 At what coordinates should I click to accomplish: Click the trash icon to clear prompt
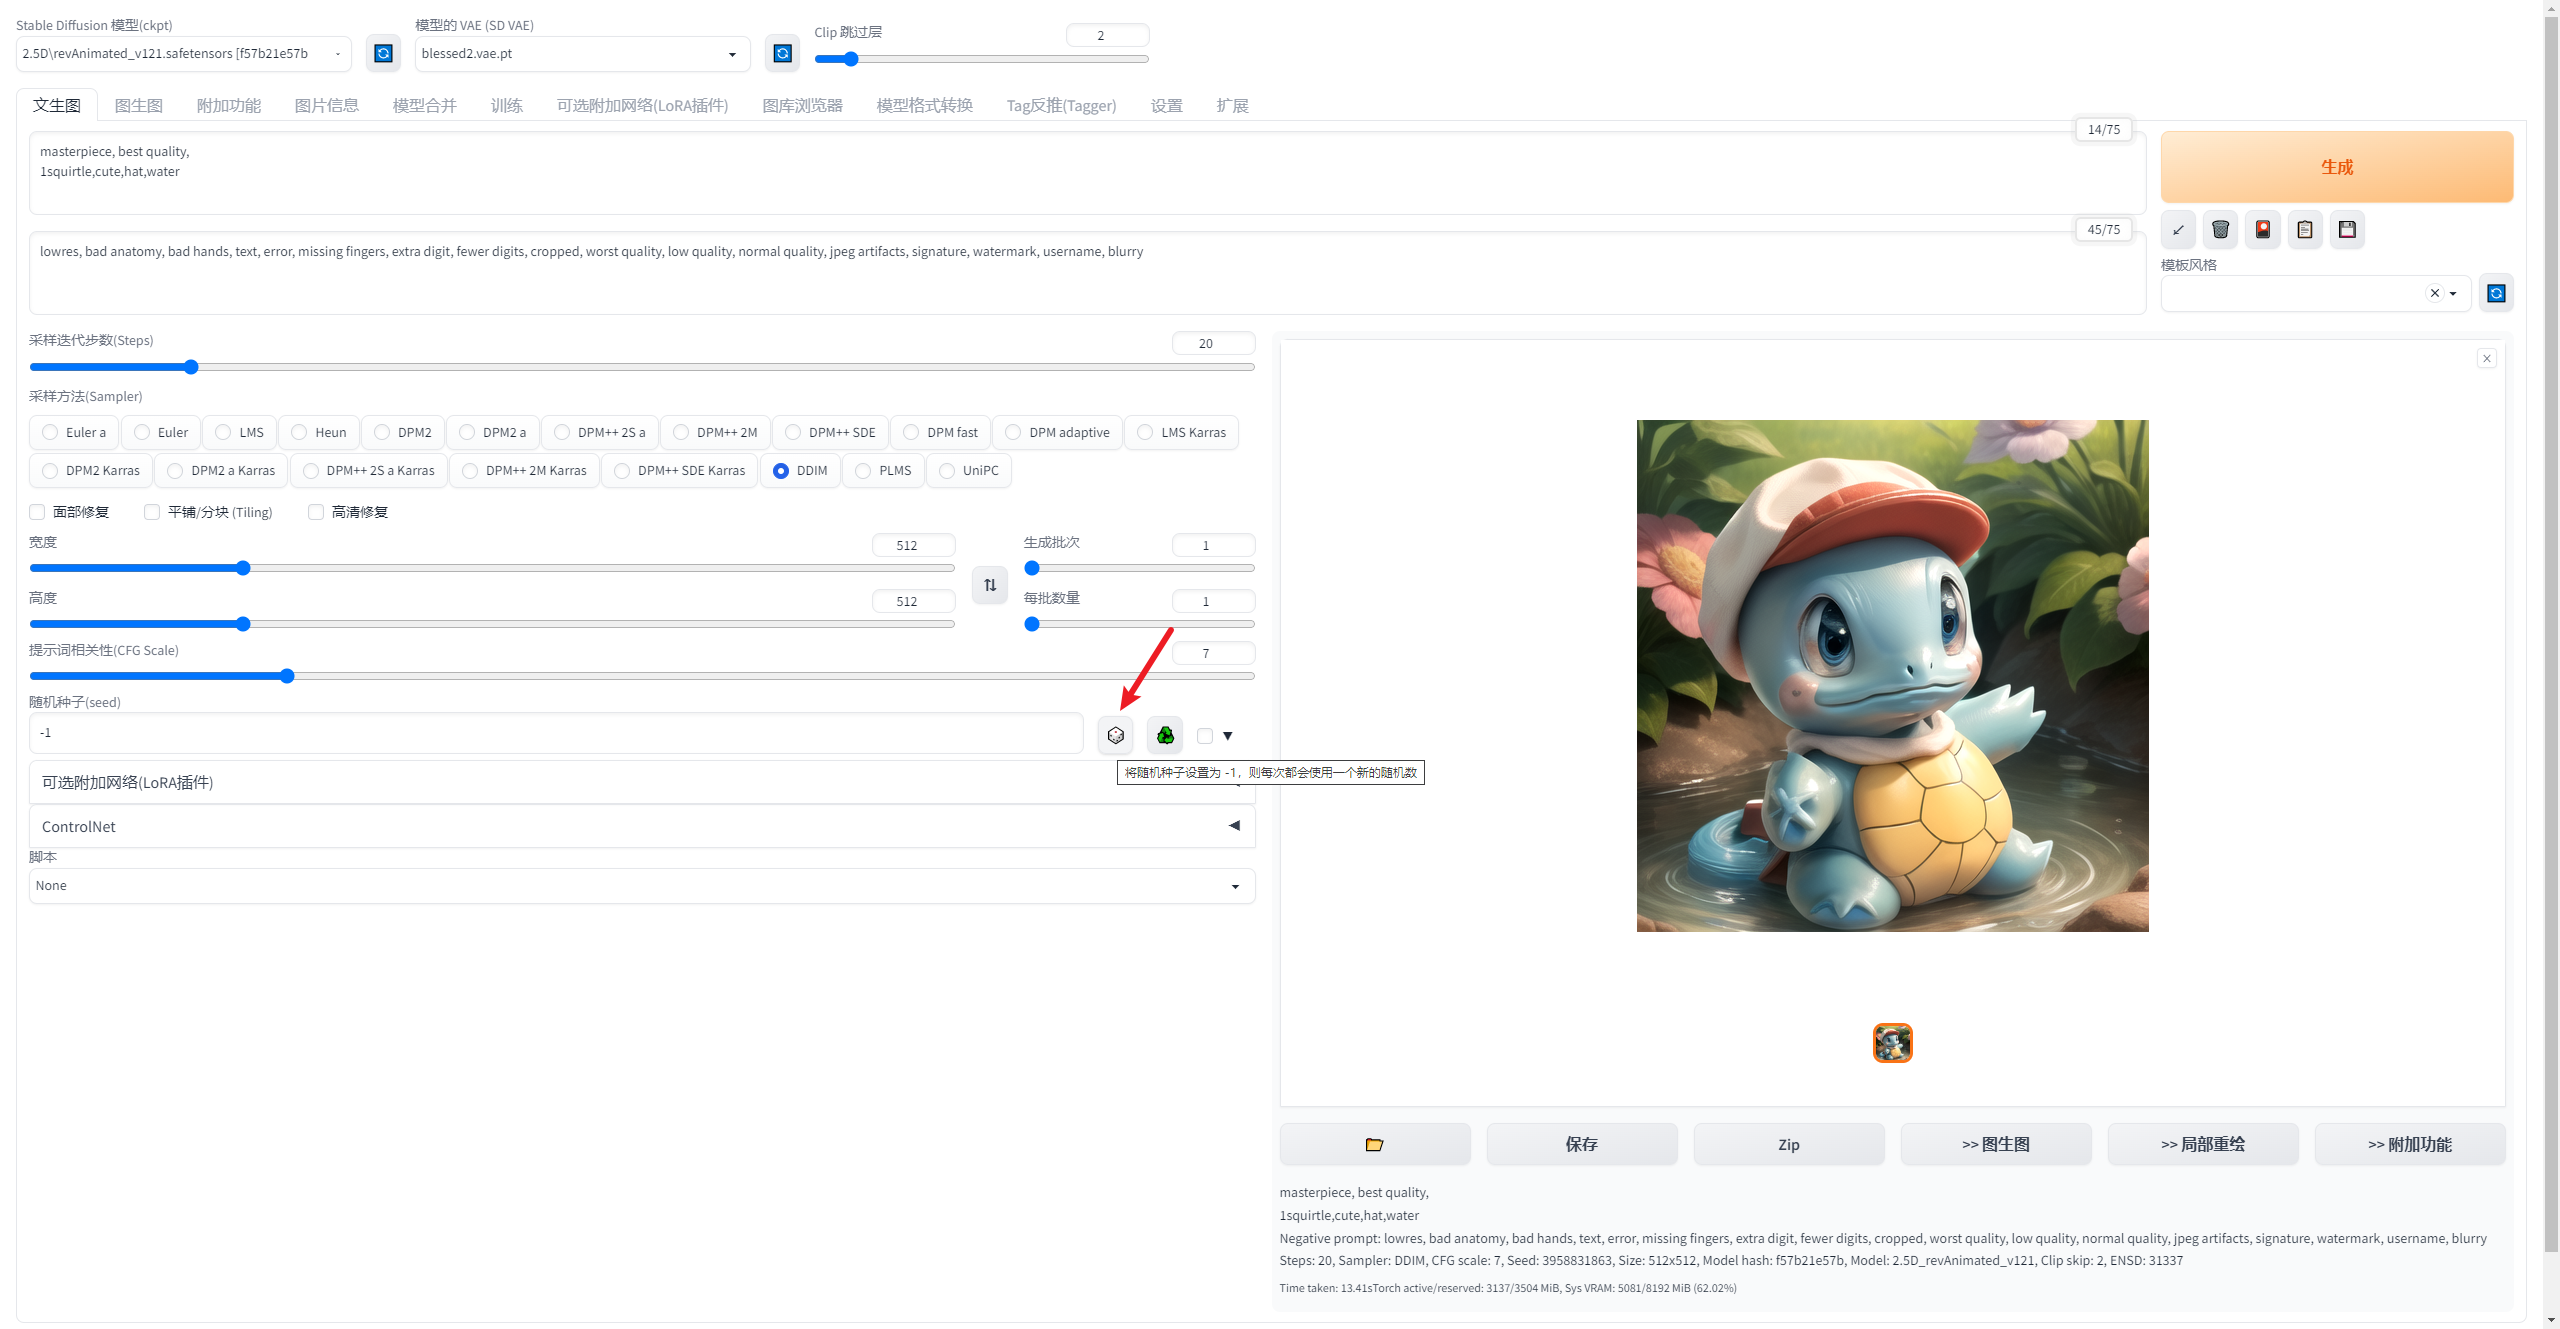tap(2220, 229)
